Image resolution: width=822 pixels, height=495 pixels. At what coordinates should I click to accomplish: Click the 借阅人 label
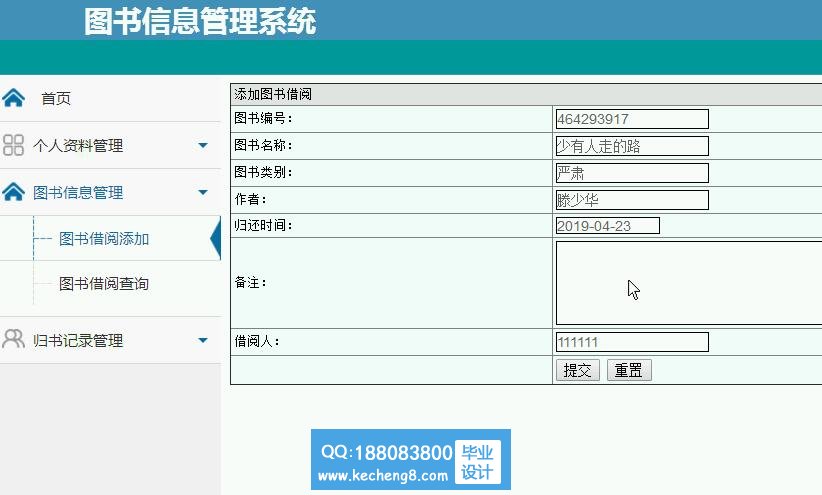pos(257,341)
